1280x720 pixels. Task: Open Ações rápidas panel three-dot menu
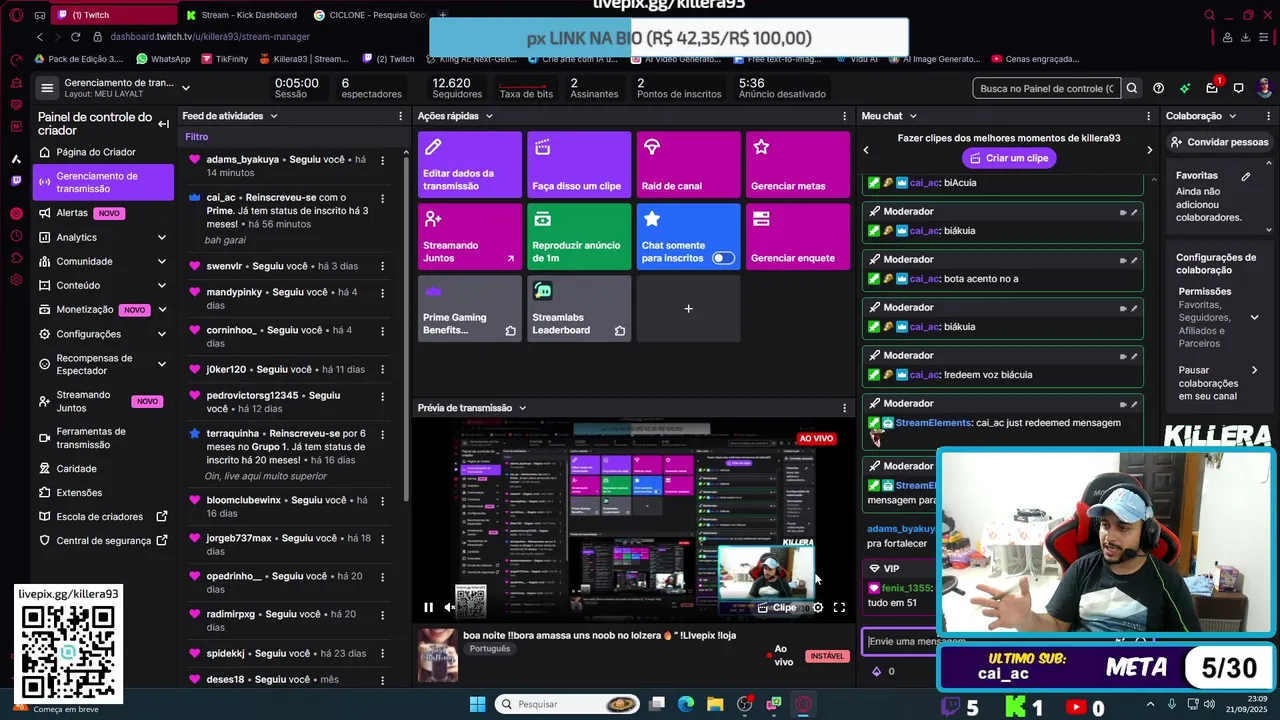click(844, 116)
